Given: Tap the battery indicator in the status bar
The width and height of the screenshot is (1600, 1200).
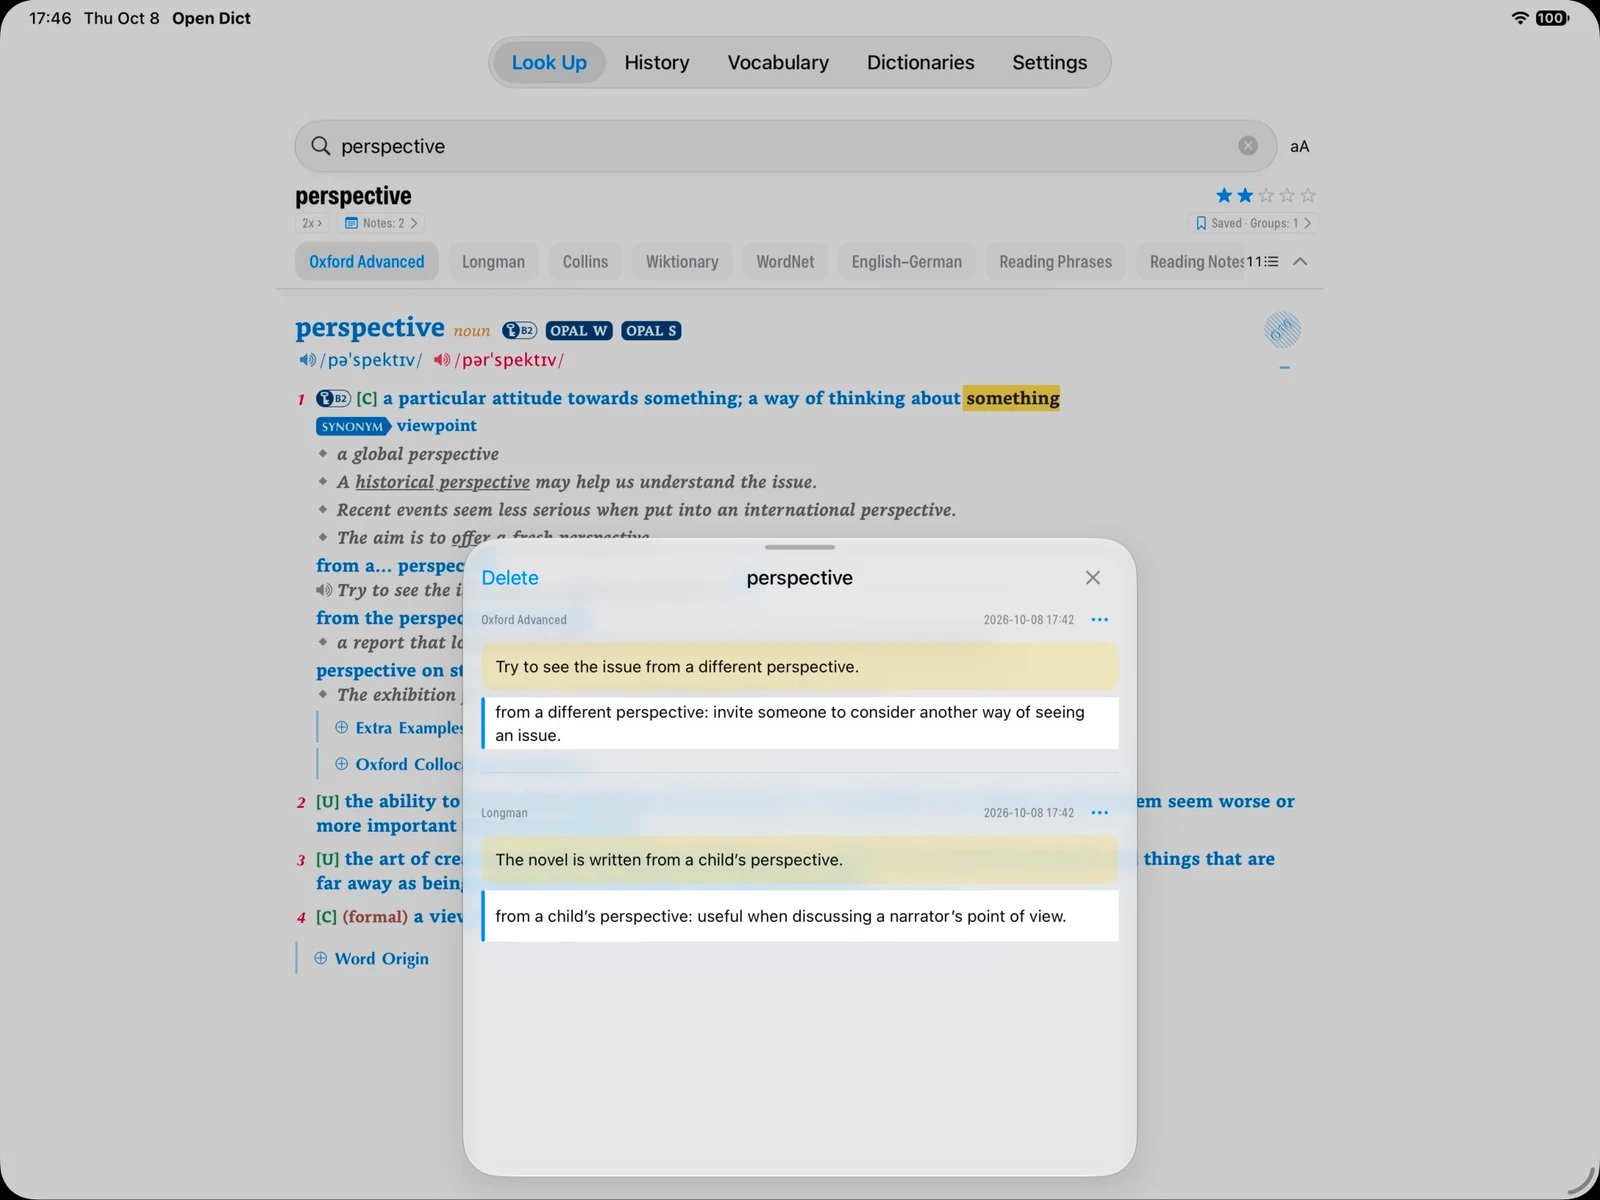Looking at the screenshot, I should coord(1552,18).
